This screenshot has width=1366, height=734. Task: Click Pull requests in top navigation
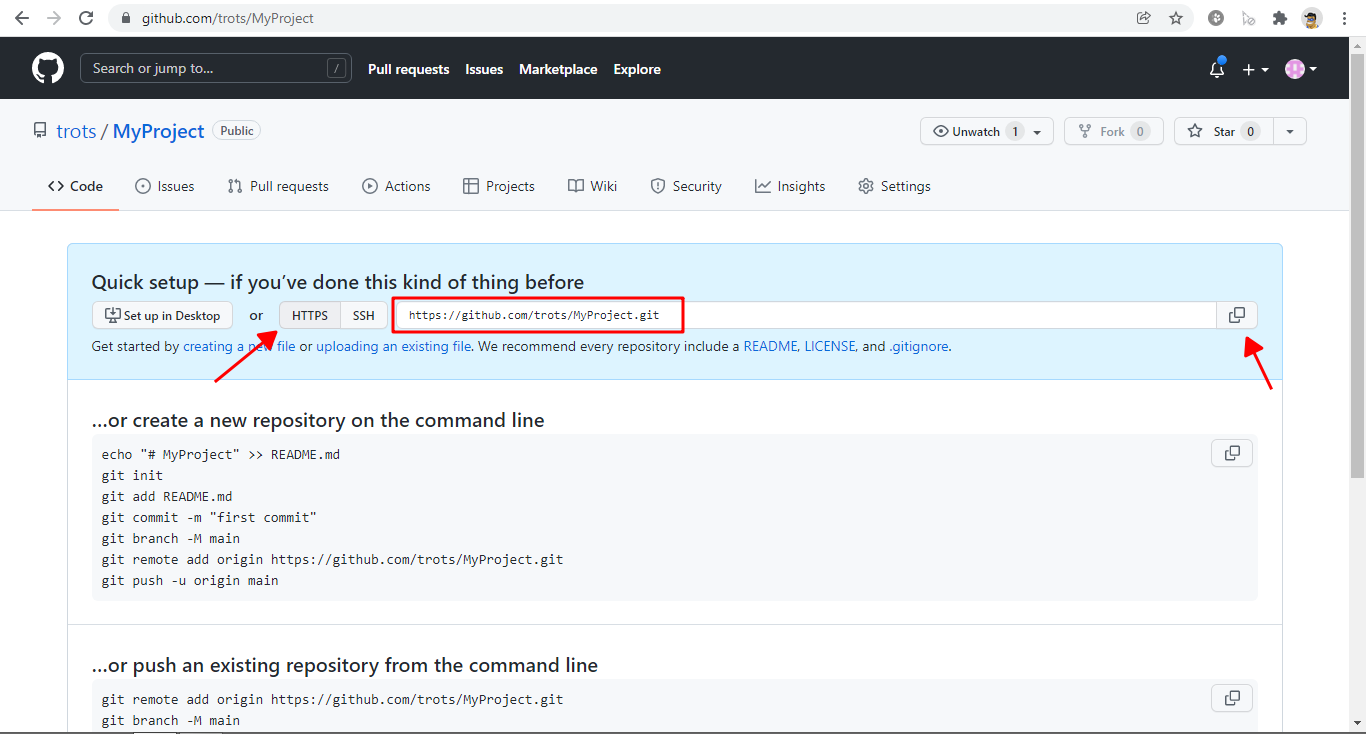[408, 69]
